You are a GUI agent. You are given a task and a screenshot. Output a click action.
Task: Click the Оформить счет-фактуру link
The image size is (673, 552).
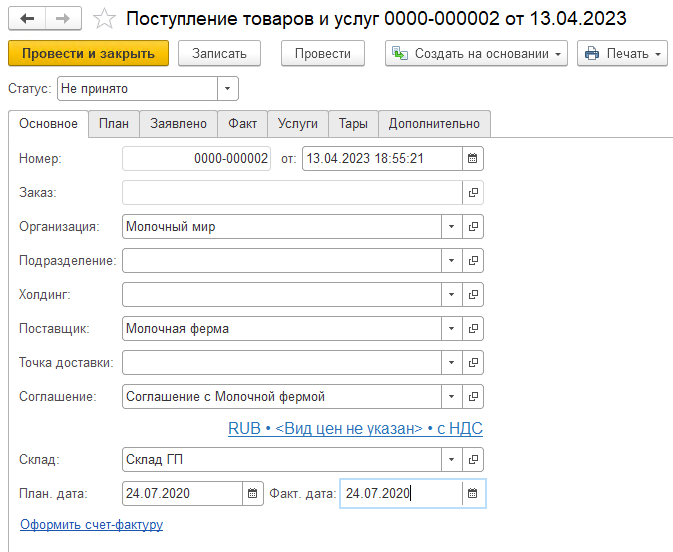pyautogui.click(x=91, y=524)
